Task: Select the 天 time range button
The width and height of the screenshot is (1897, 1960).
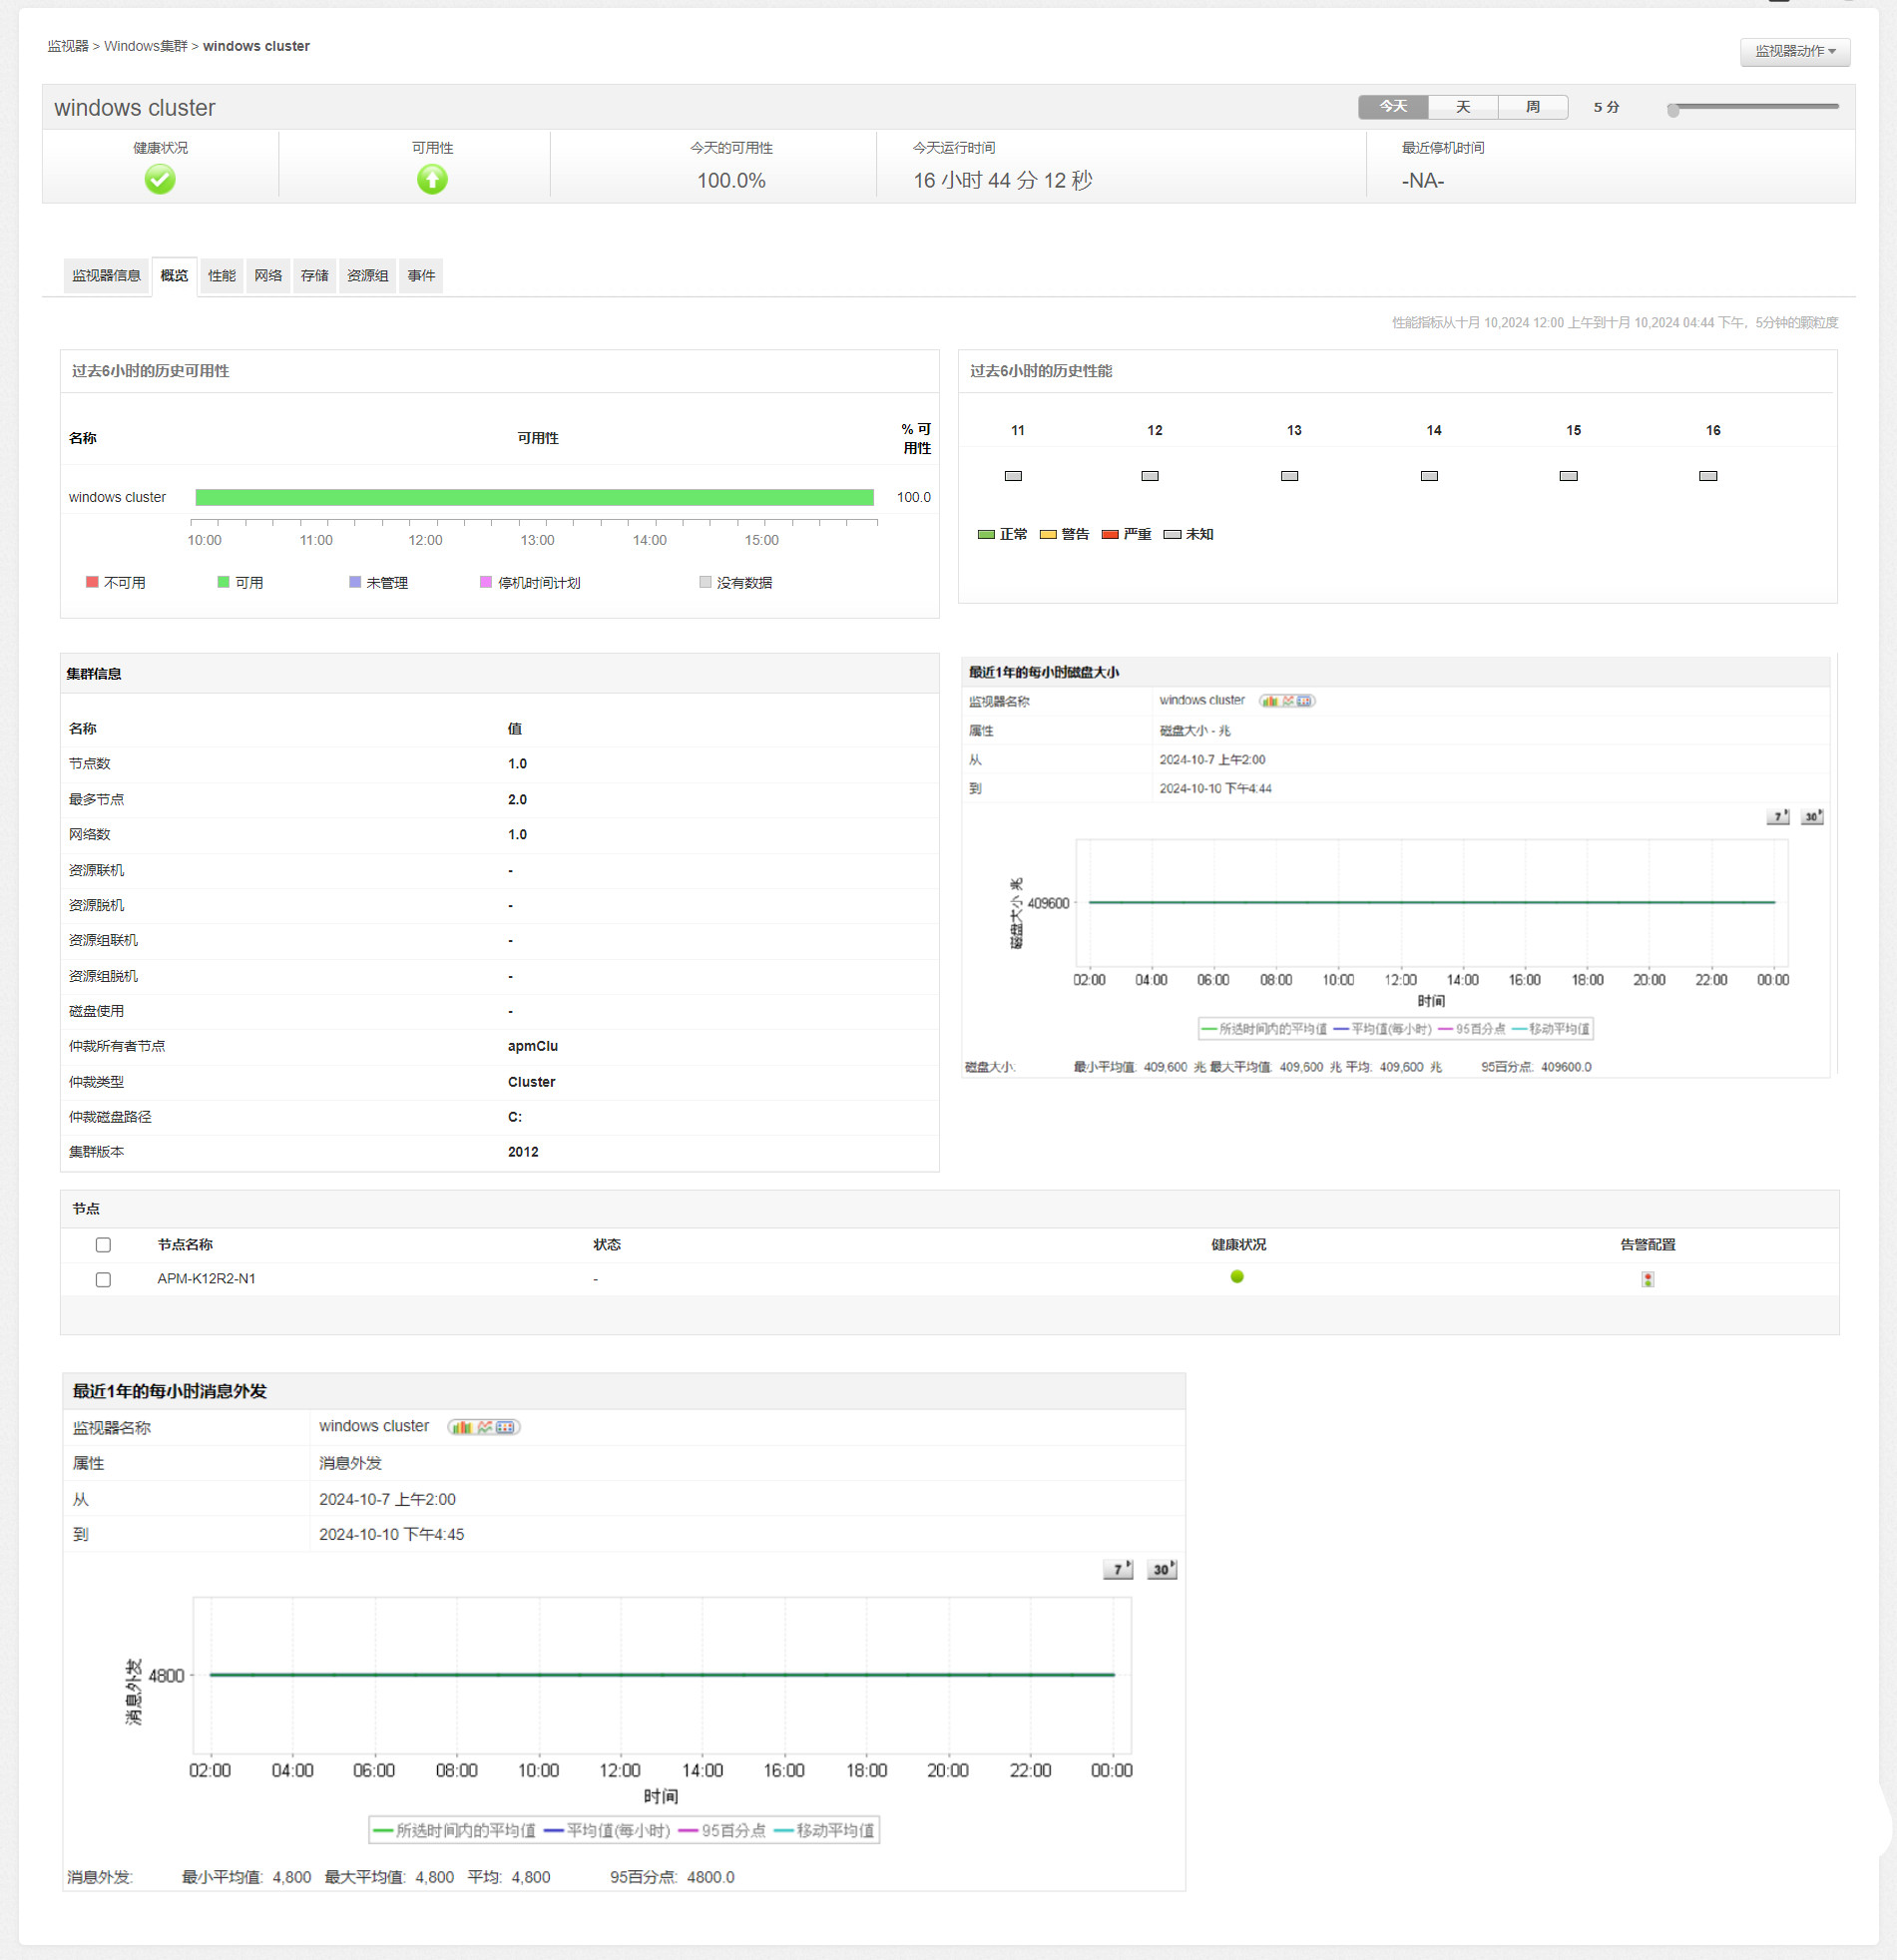Action: (1463, 107)
